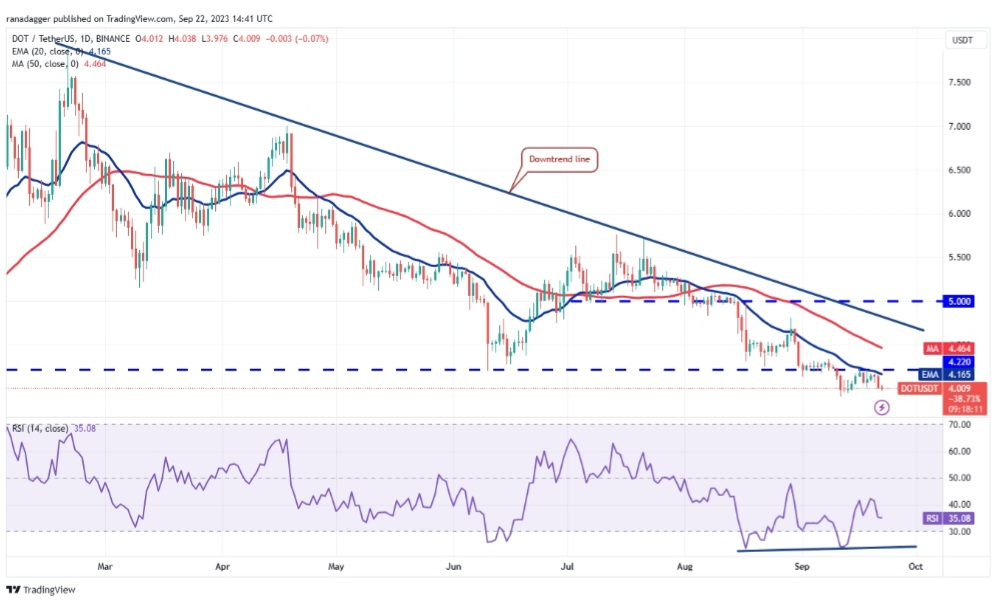Click the "Downtrend line" annotation label
The image size is (998, 604).
561,157
